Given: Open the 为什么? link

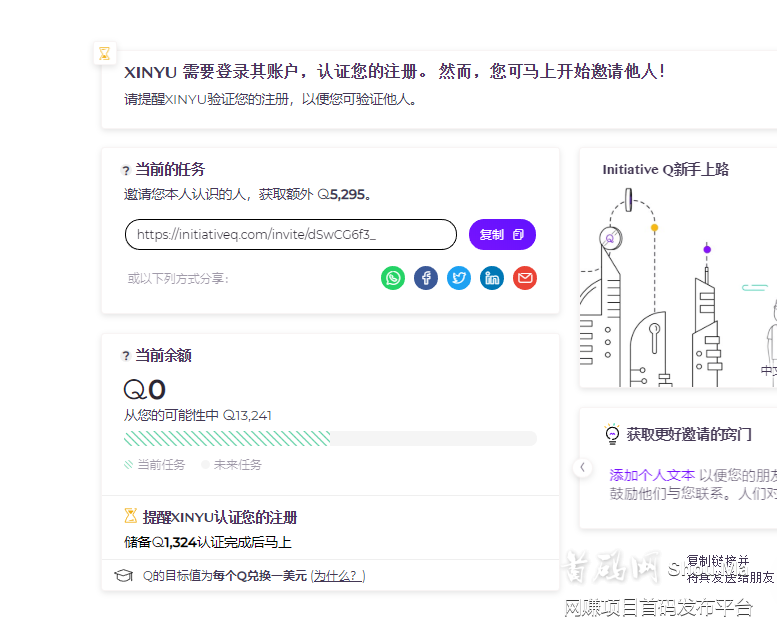Looking at the screenshot, I should click(x=338, y=576).
